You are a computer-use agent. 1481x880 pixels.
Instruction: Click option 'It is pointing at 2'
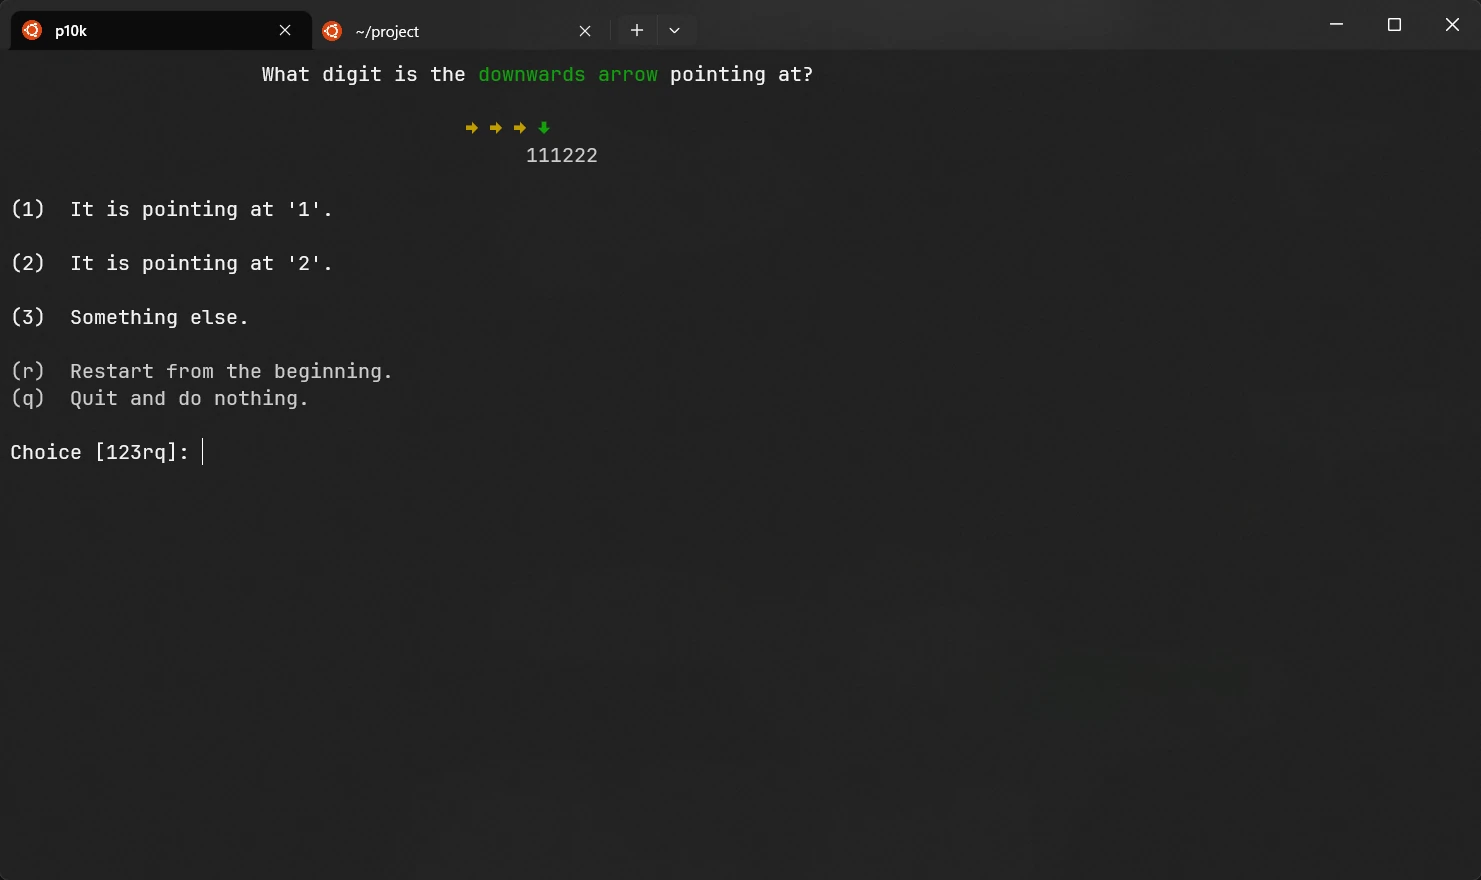(200, 263)
